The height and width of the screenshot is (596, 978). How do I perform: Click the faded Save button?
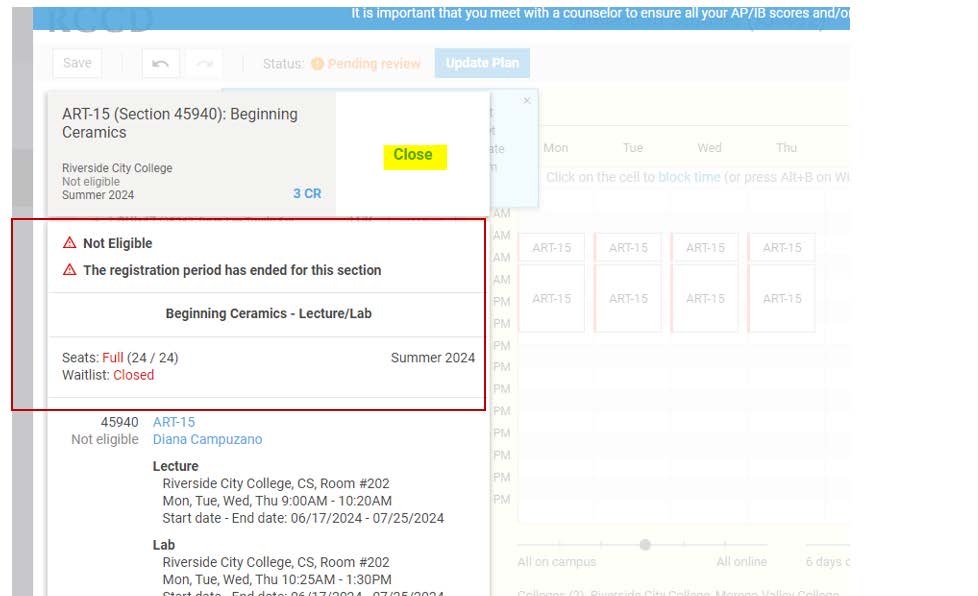point(77,63)
